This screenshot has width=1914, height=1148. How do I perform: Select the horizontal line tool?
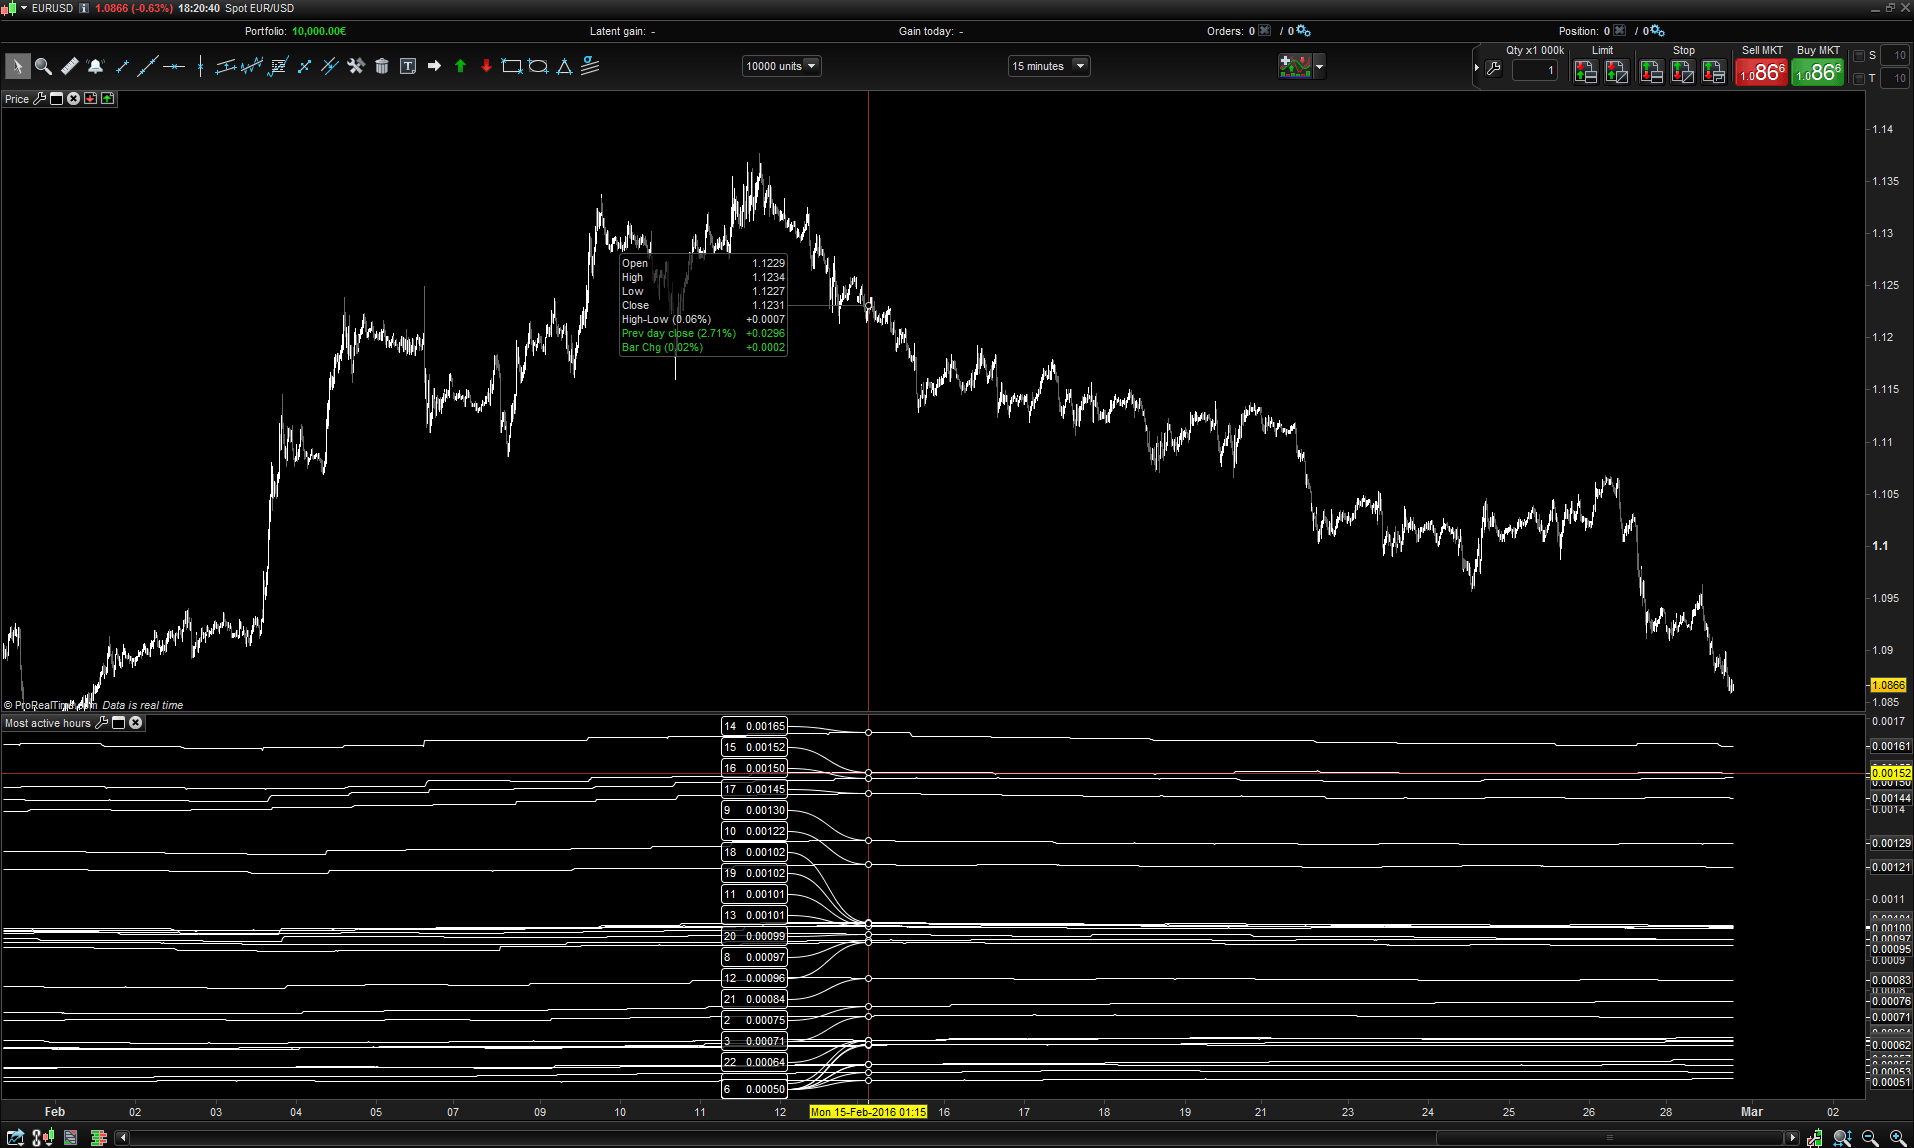click(174, 66)
